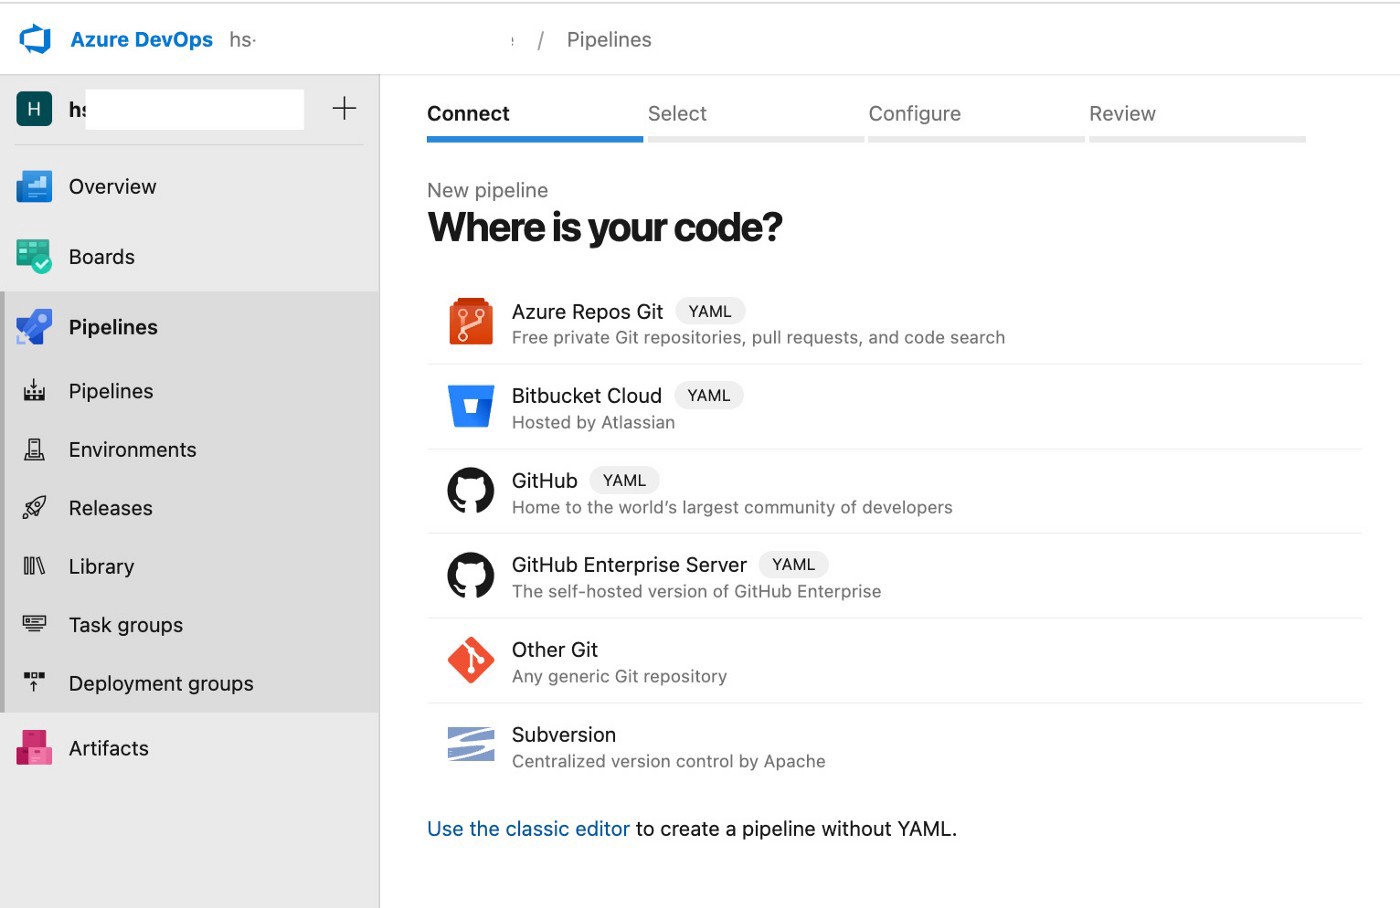Click the Task groups icon
Viewport: 1400px width, 908px height.
coord(34,624)
